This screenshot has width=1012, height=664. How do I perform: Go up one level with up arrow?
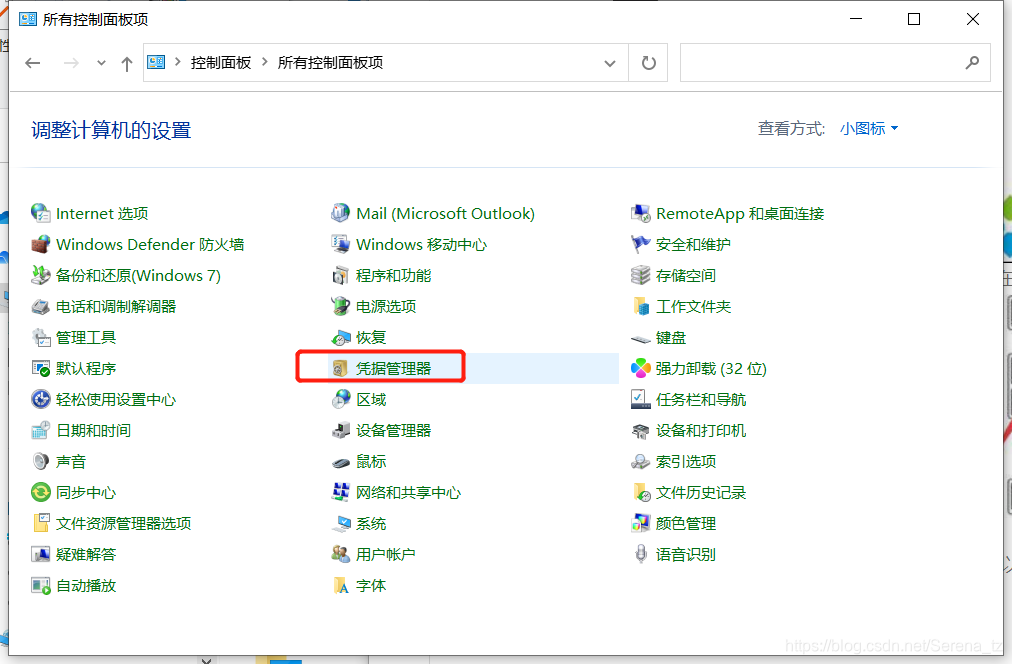(x=126, y=63)
